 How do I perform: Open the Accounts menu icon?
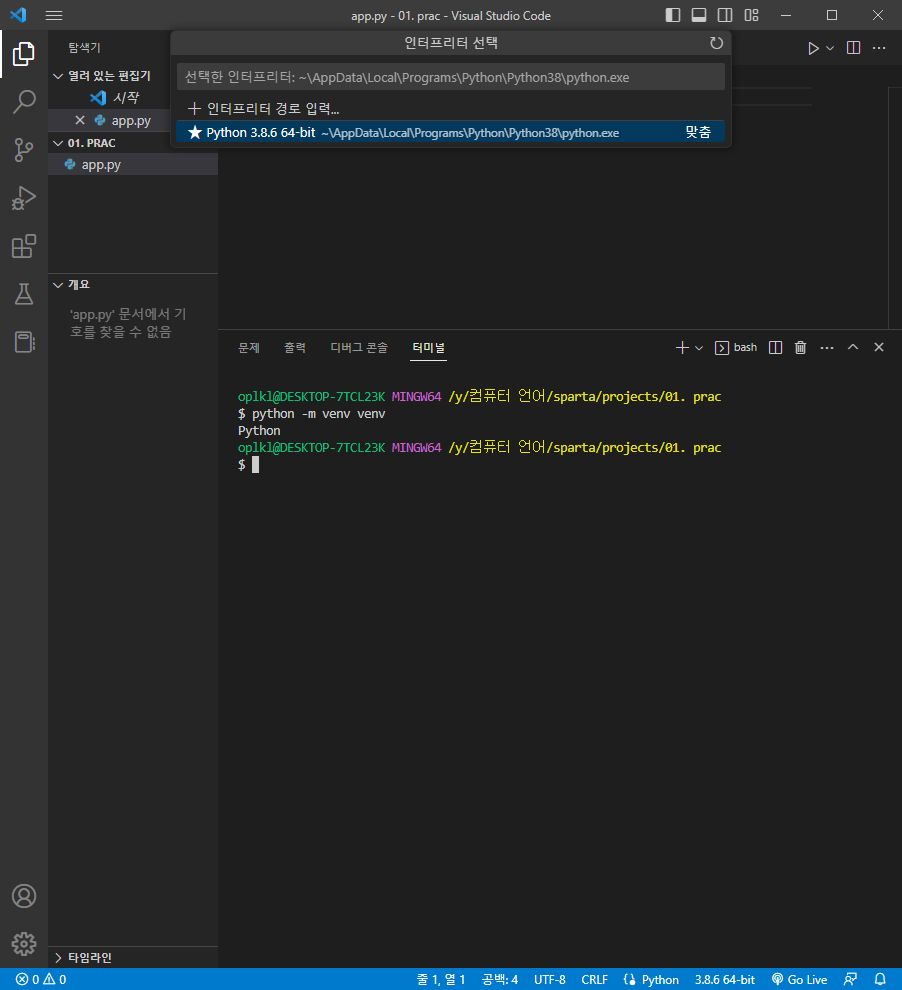24,896
